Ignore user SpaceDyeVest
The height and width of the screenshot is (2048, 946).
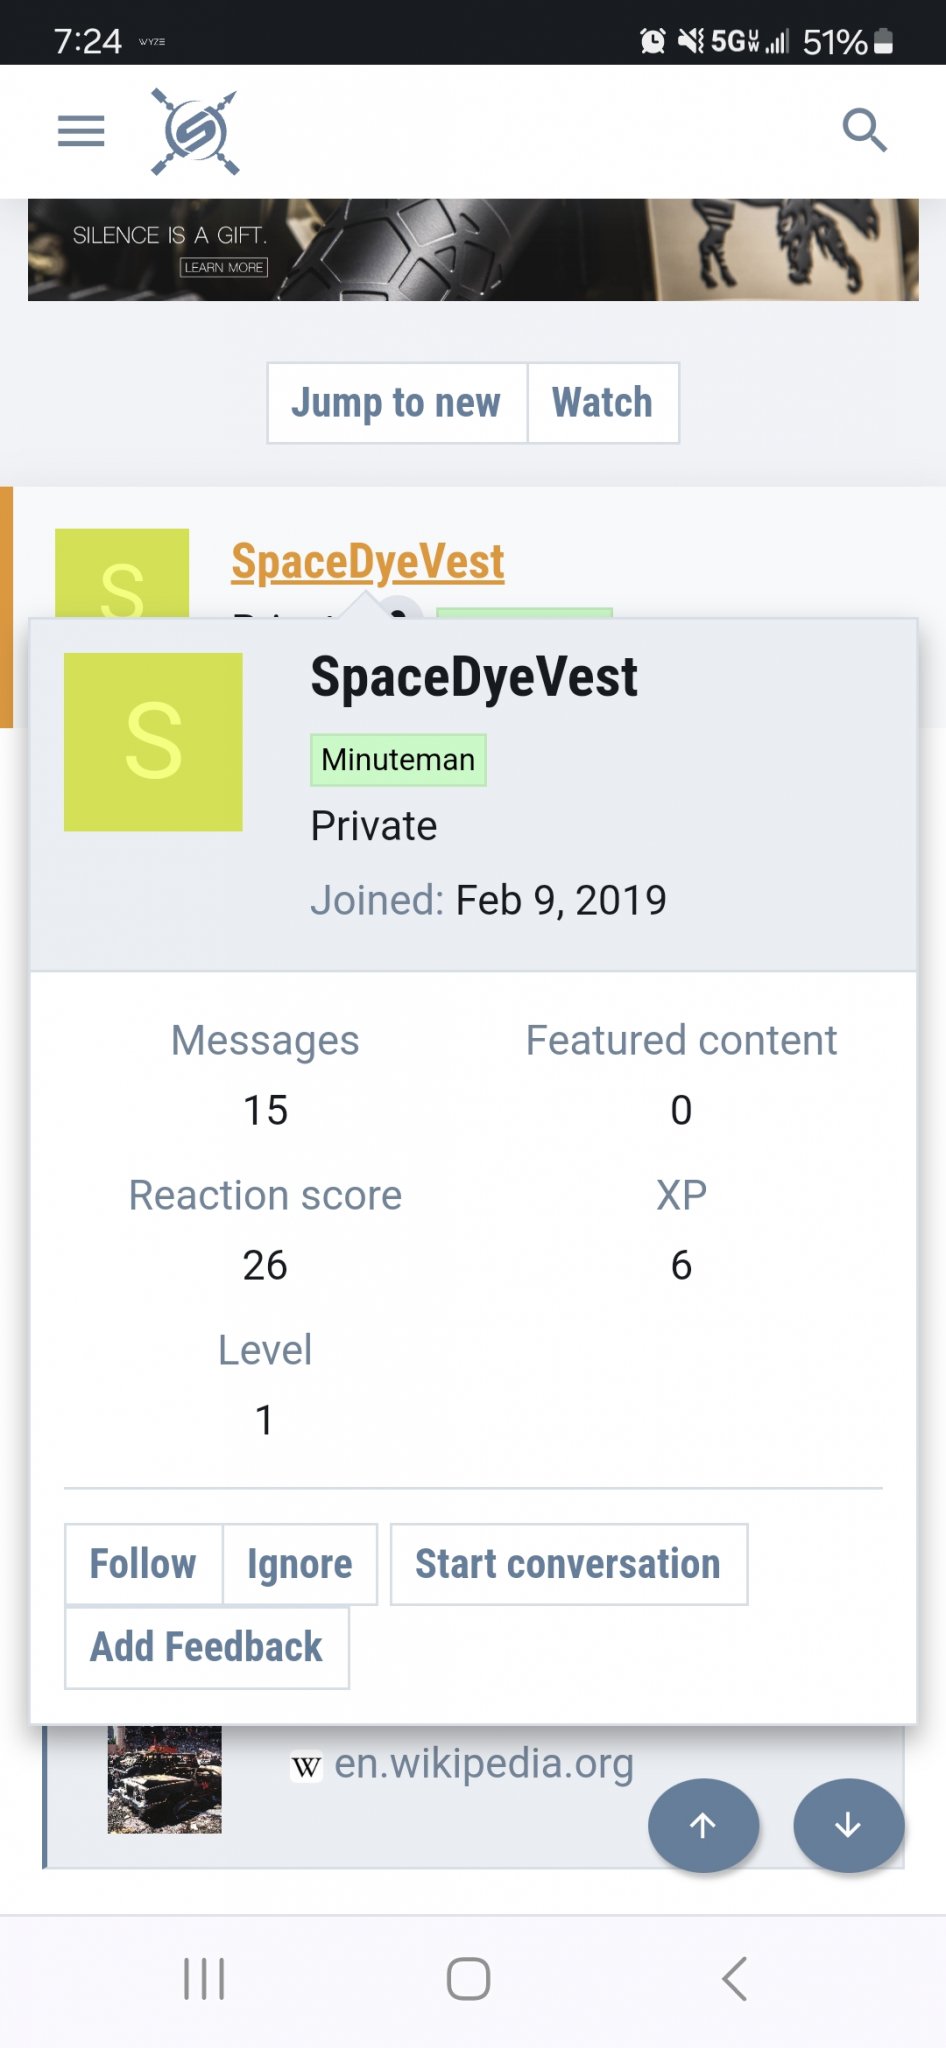click(x=300, y=1564)
